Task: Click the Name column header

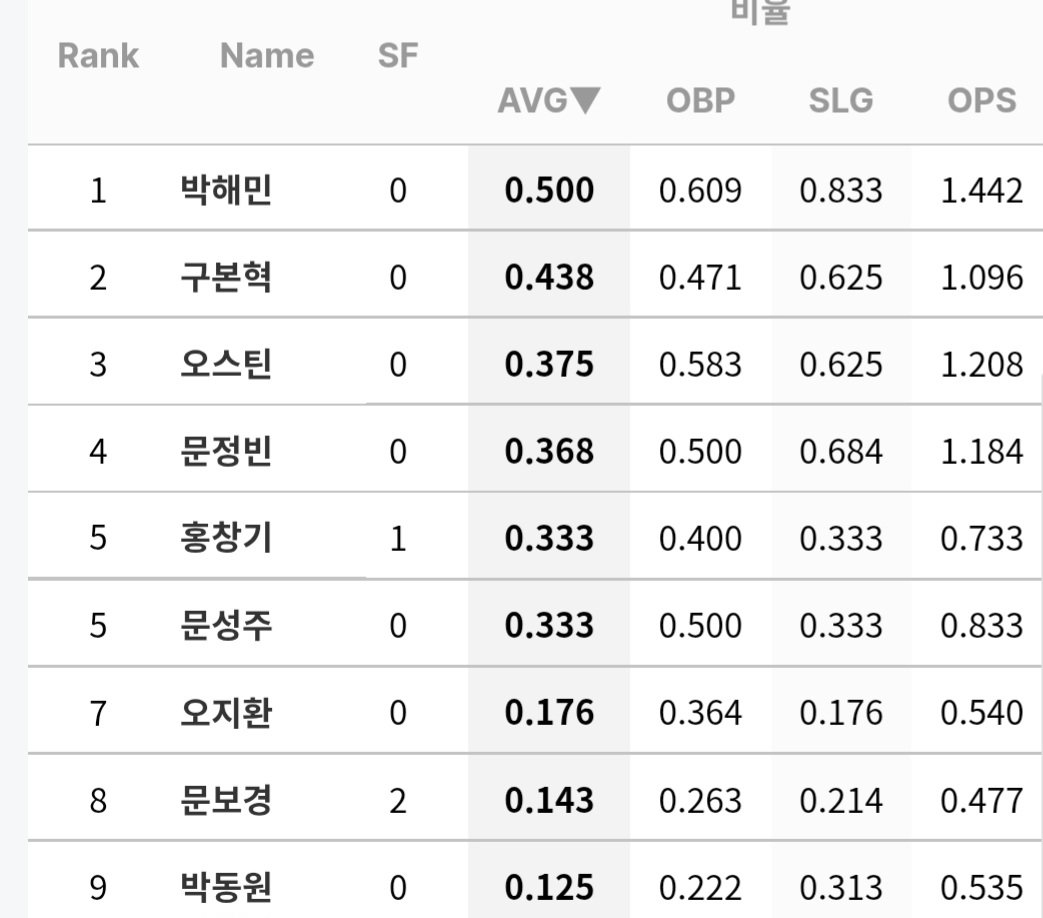Action: [x=267, y=55]
